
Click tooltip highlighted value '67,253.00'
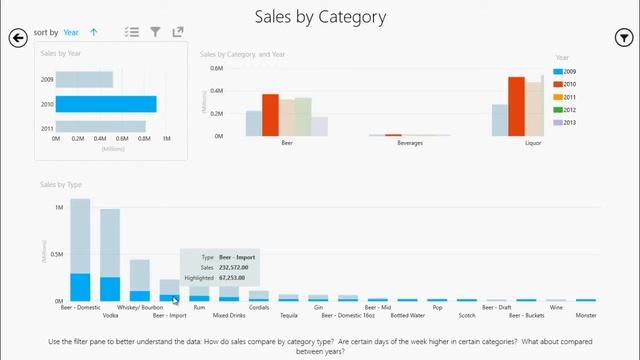coord(232,278)
